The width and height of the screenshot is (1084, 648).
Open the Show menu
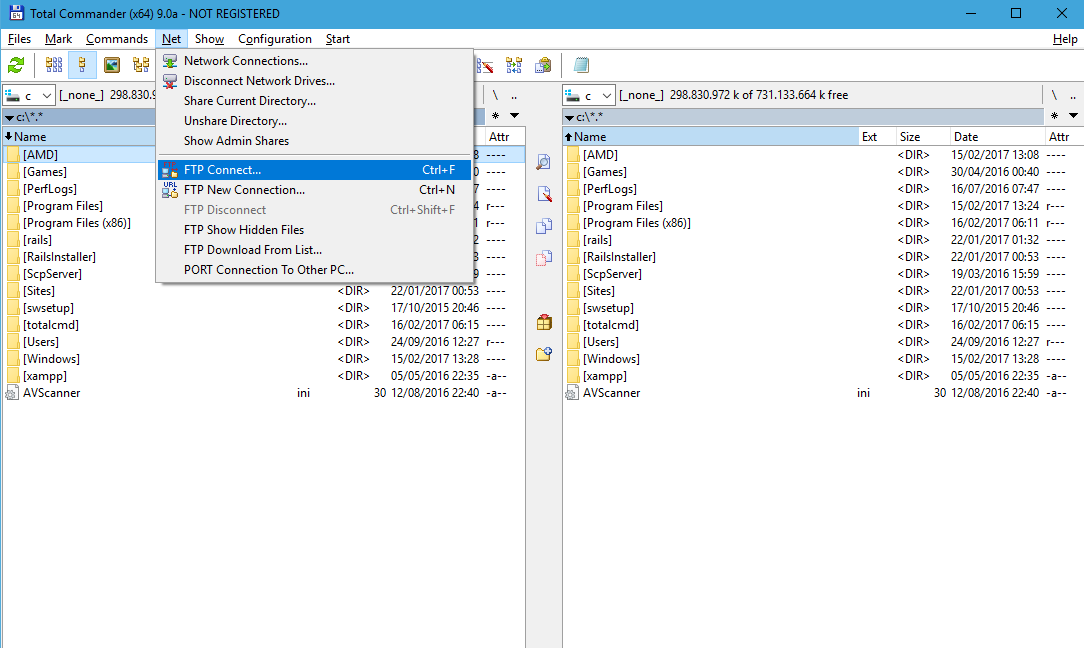tap(209, 39)
